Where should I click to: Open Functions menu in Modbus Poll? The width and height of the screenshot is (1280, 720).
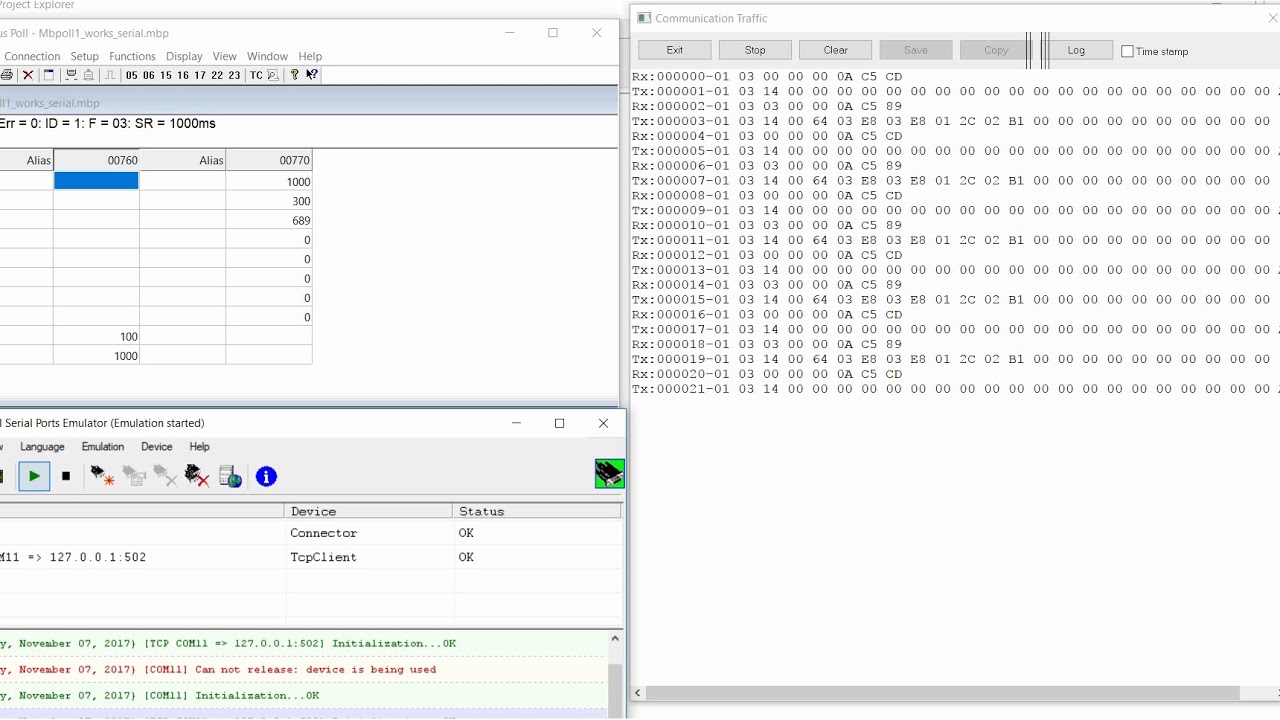(132, 56)
